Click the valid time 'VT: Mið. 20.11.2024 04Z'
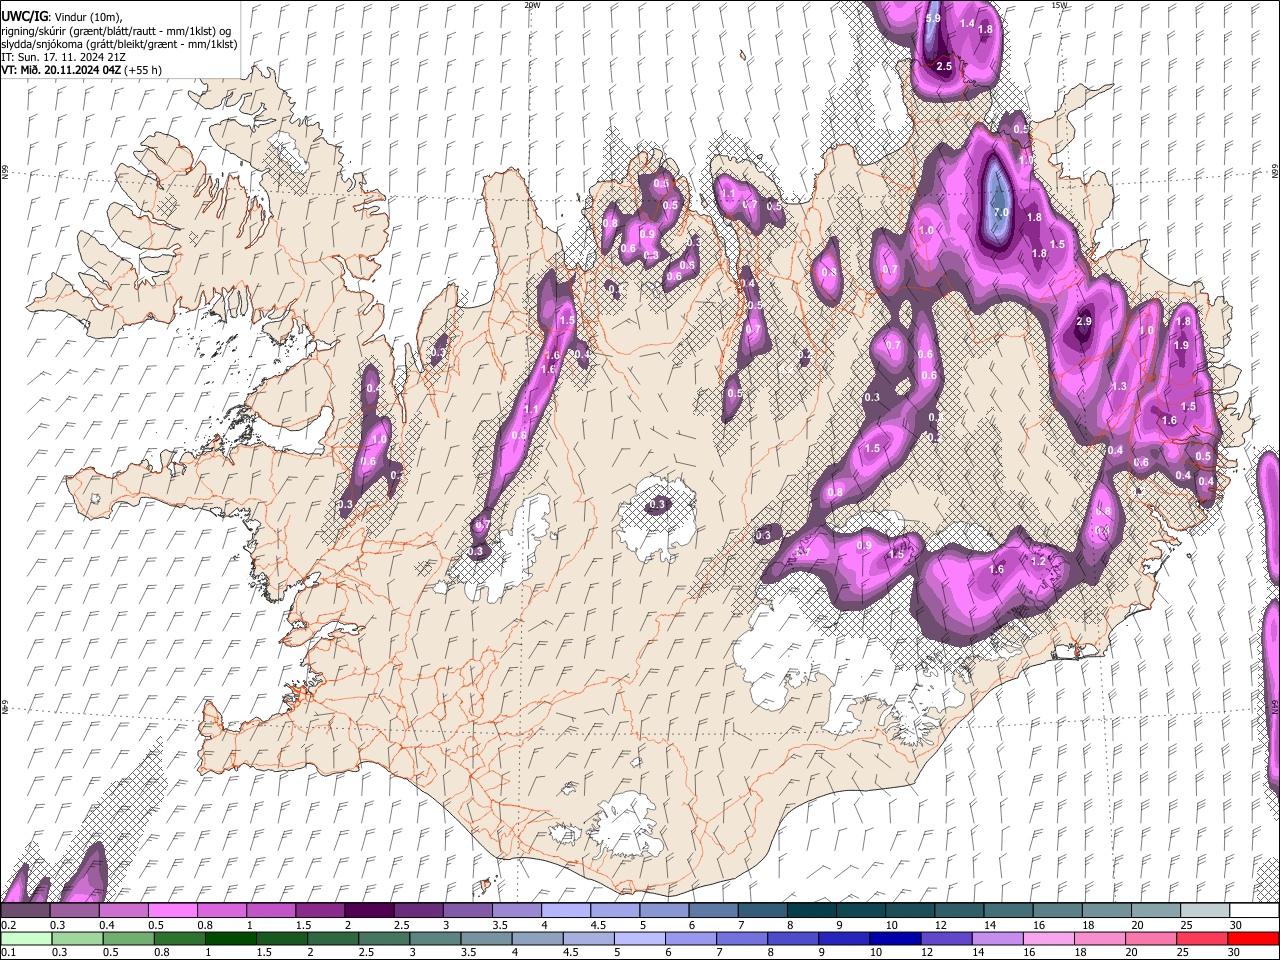 click(61, 70)
